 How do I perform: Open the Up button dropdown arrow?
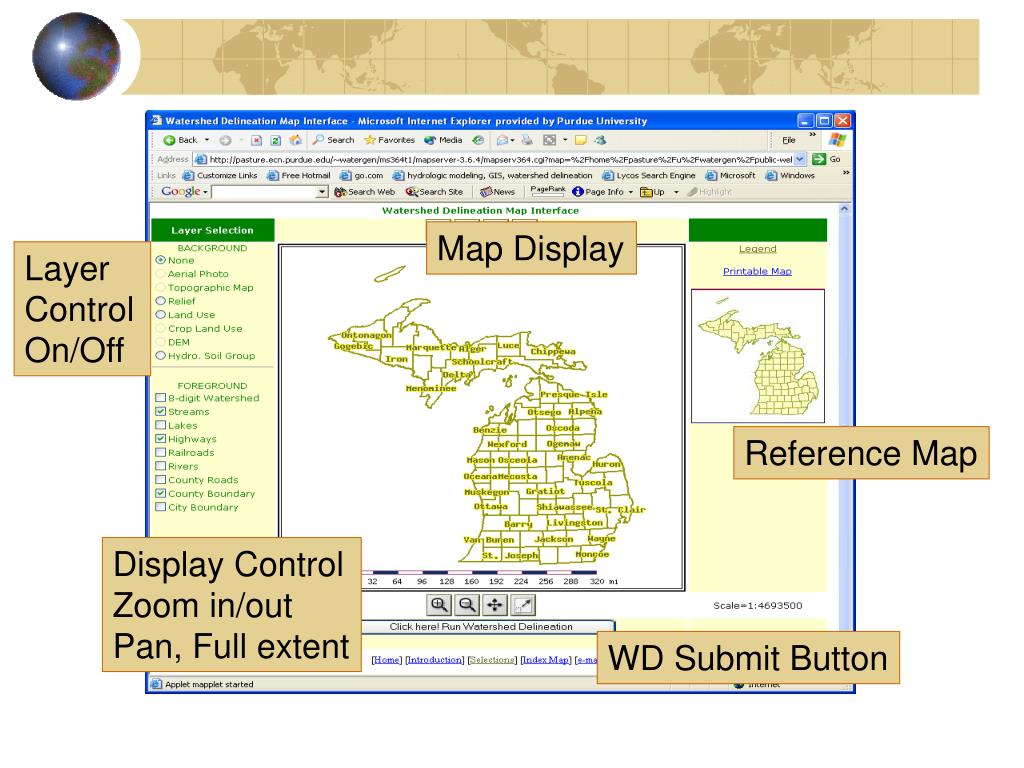[x=676, y=192]
